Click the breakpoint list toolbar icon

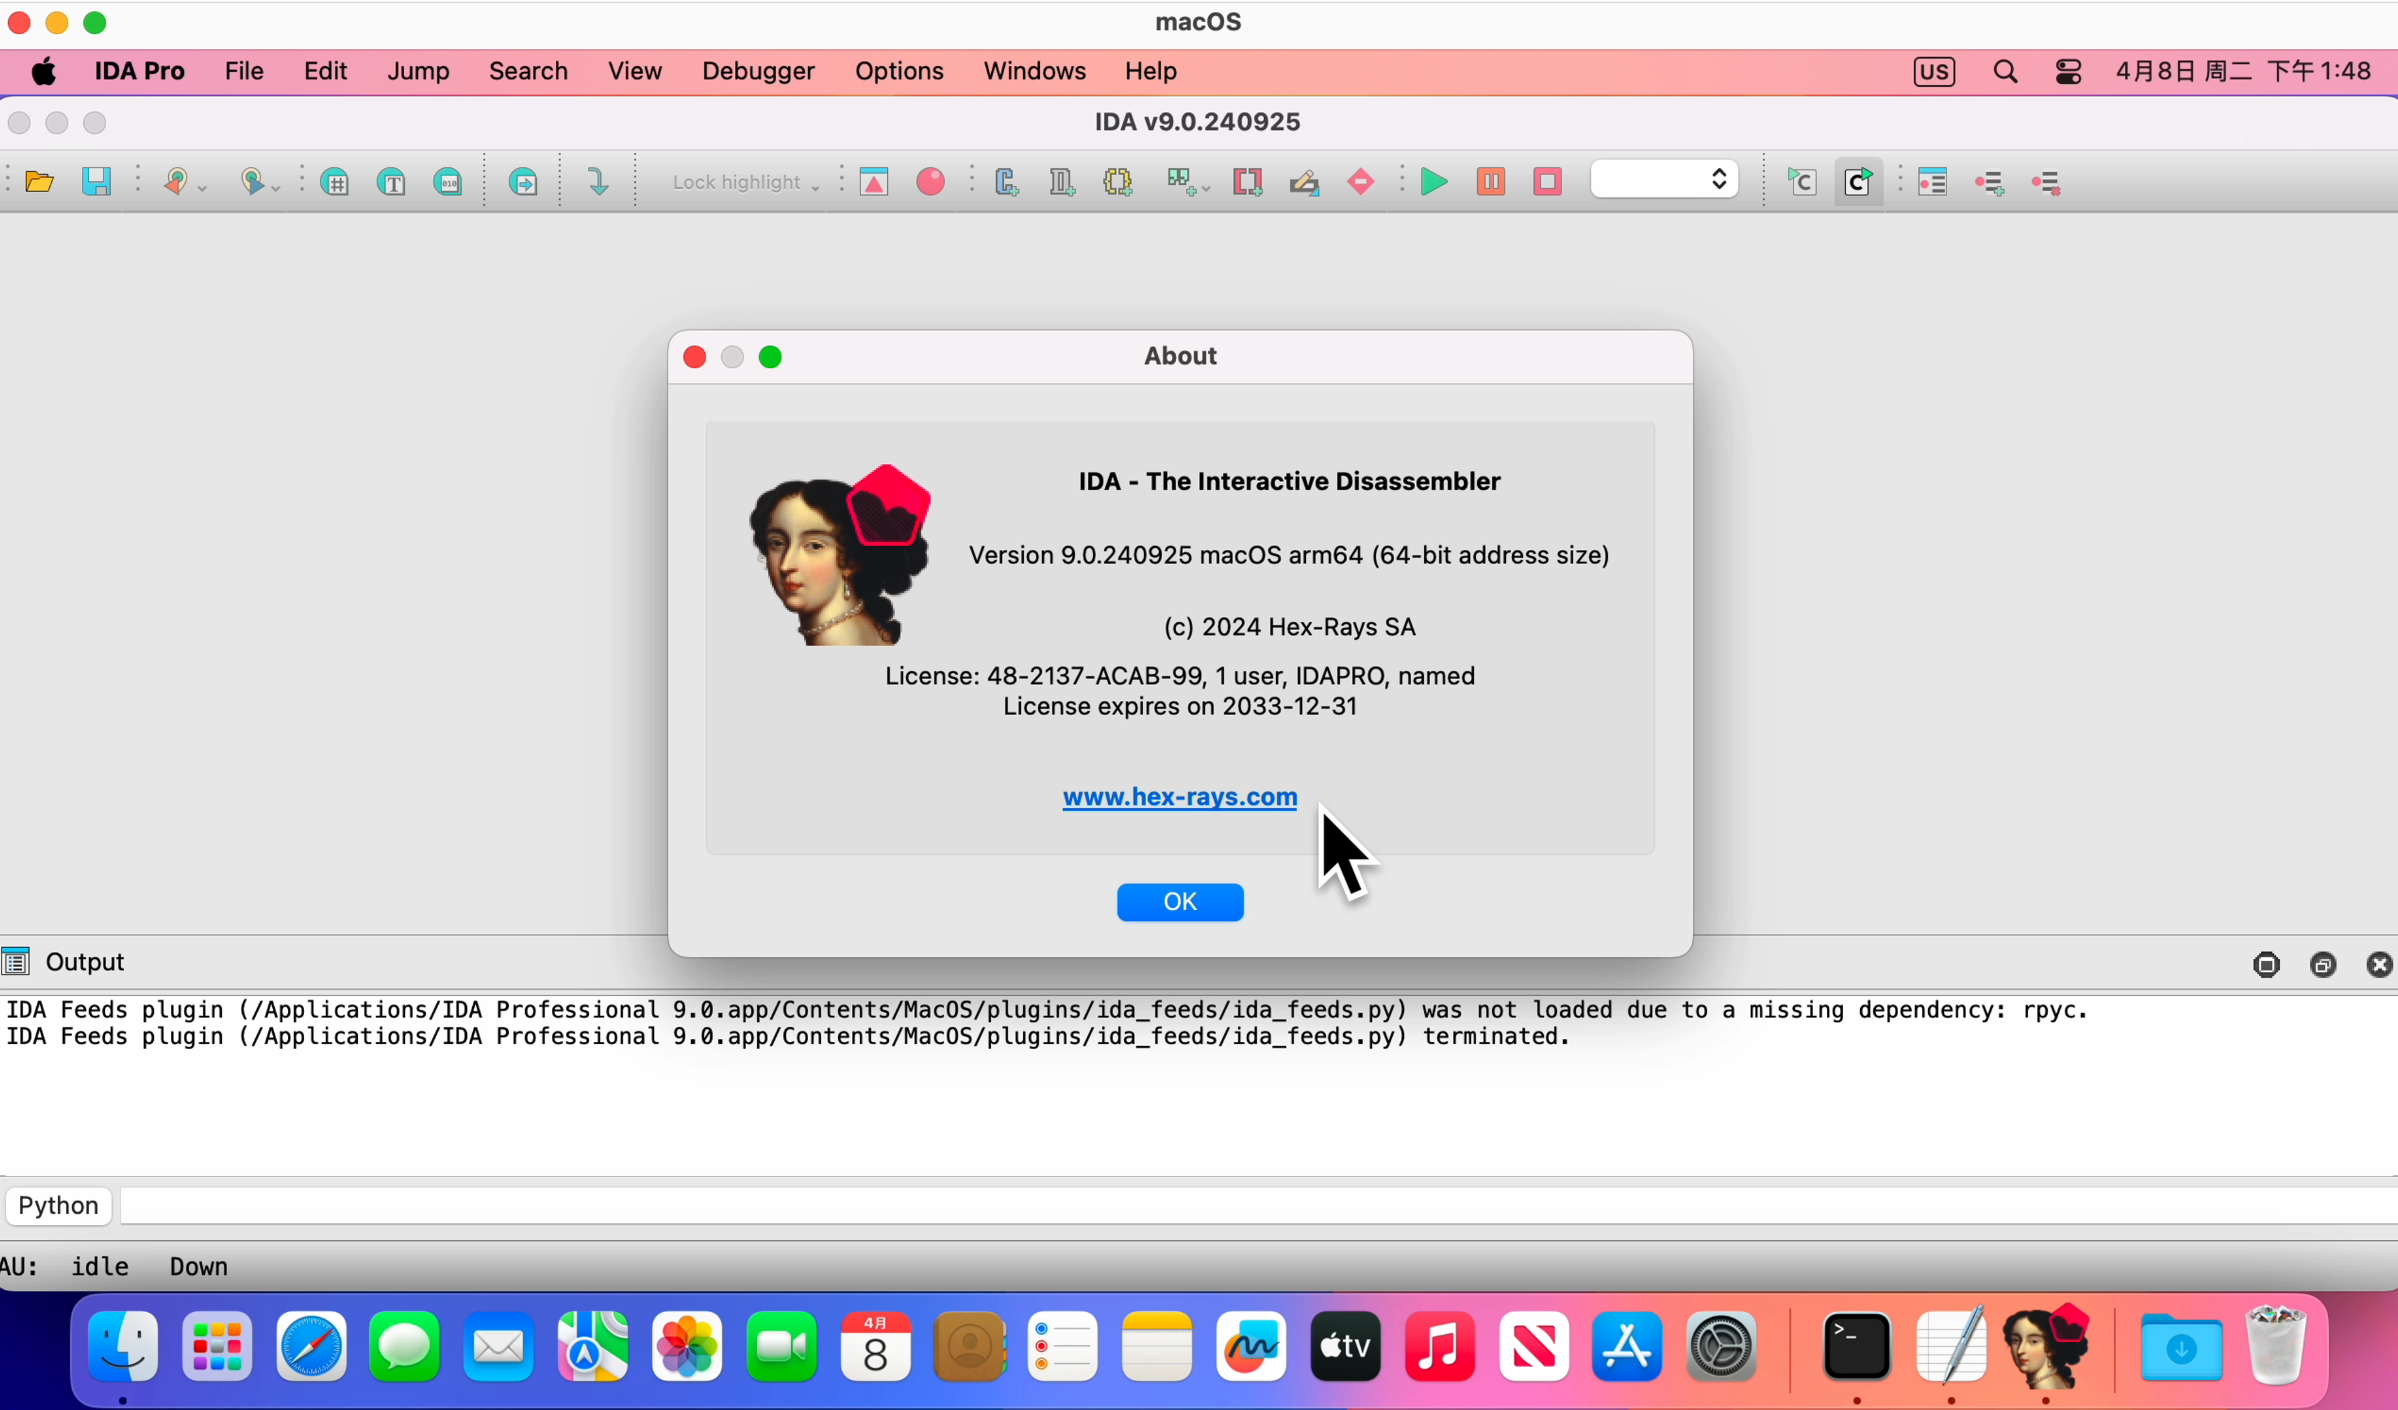point(1933,182)
